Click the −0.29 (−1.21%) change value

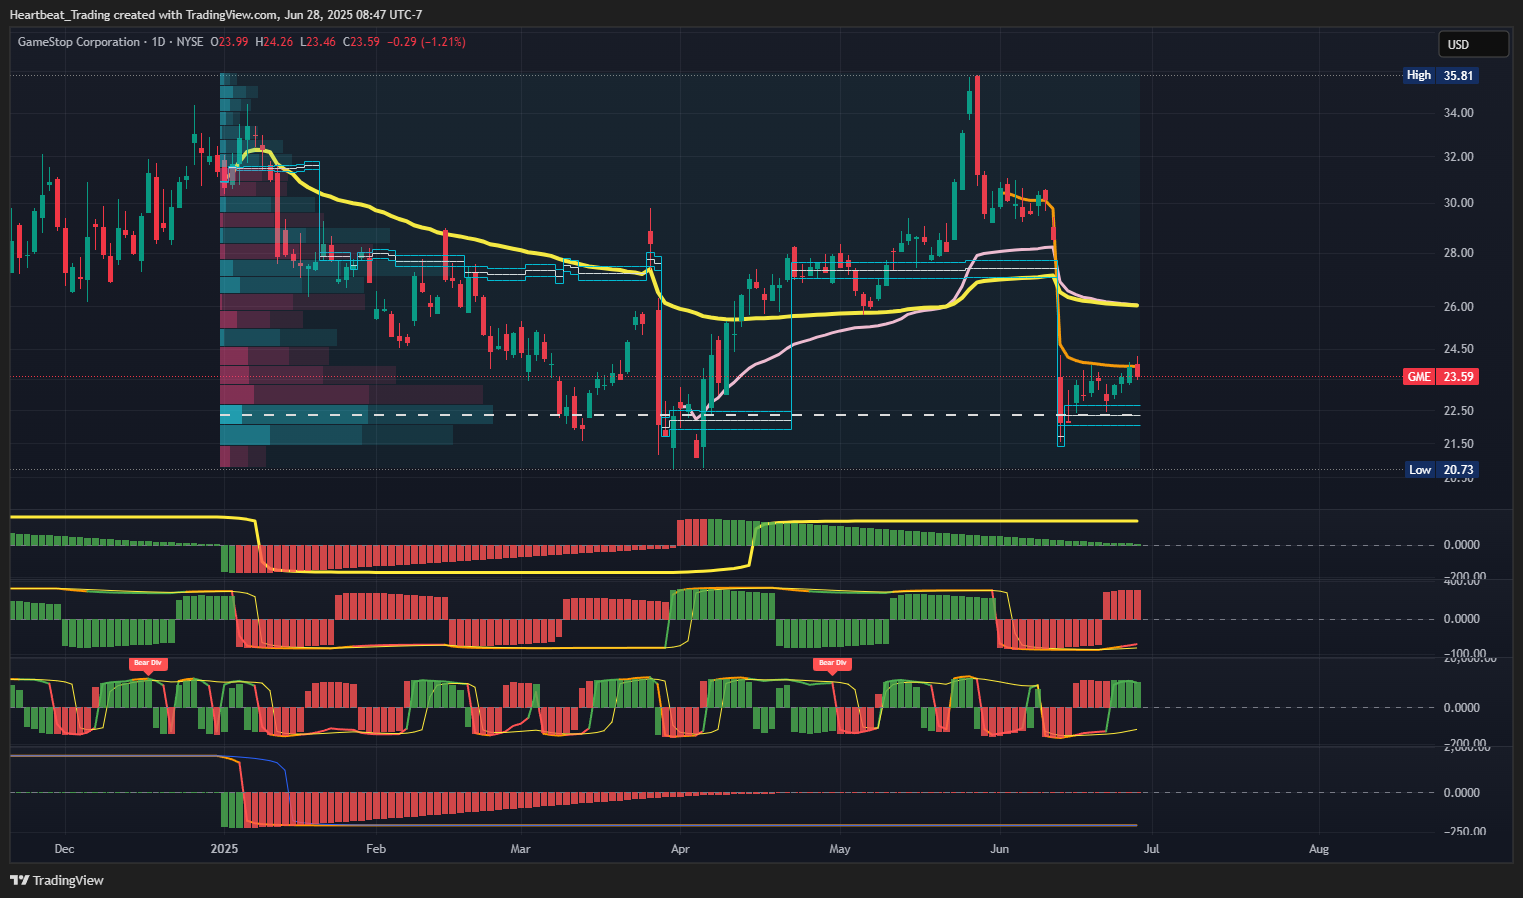(427, 42)
